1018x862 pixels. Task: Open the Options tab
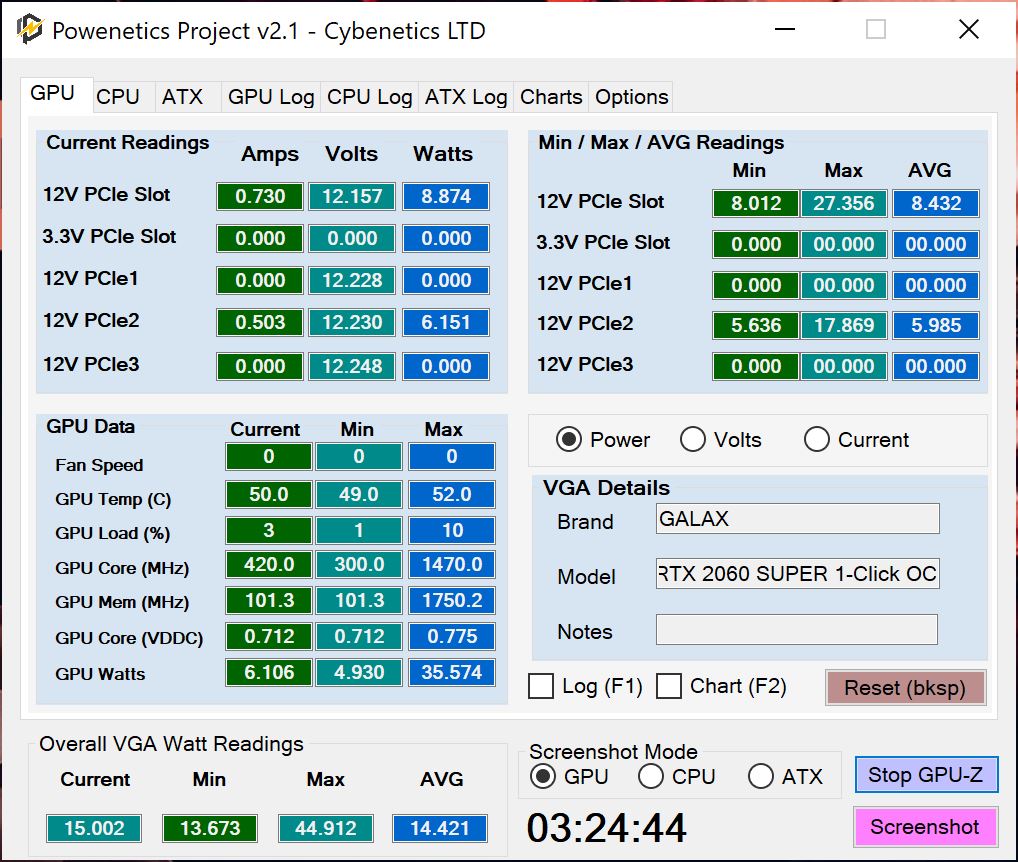632,97
